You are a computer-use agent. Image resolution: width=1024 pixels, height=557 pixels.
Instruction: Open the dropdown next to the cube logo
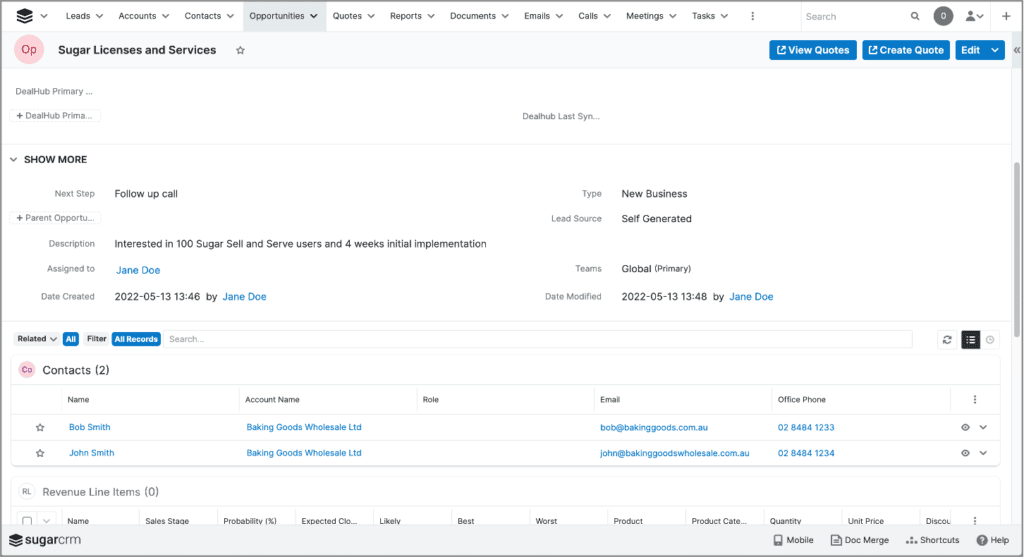pos(44,16)
